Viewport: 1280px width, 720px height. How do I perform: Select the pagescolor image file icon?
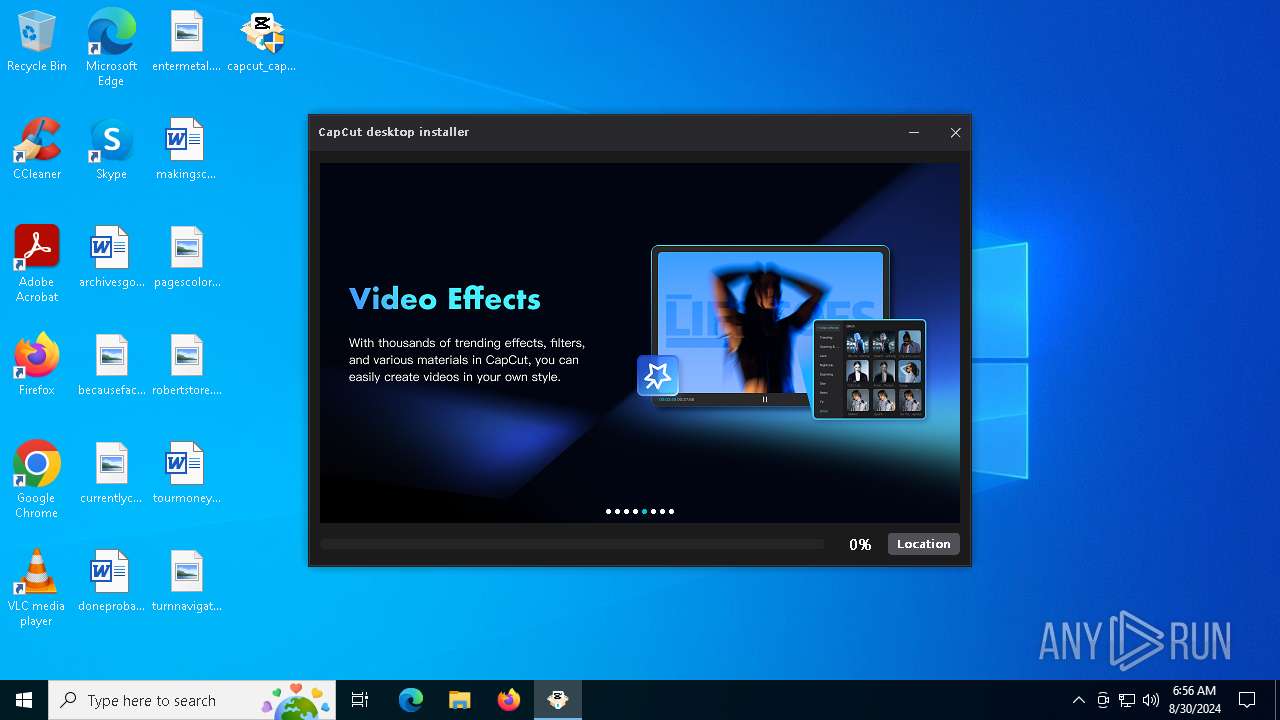tap(186, 257)
